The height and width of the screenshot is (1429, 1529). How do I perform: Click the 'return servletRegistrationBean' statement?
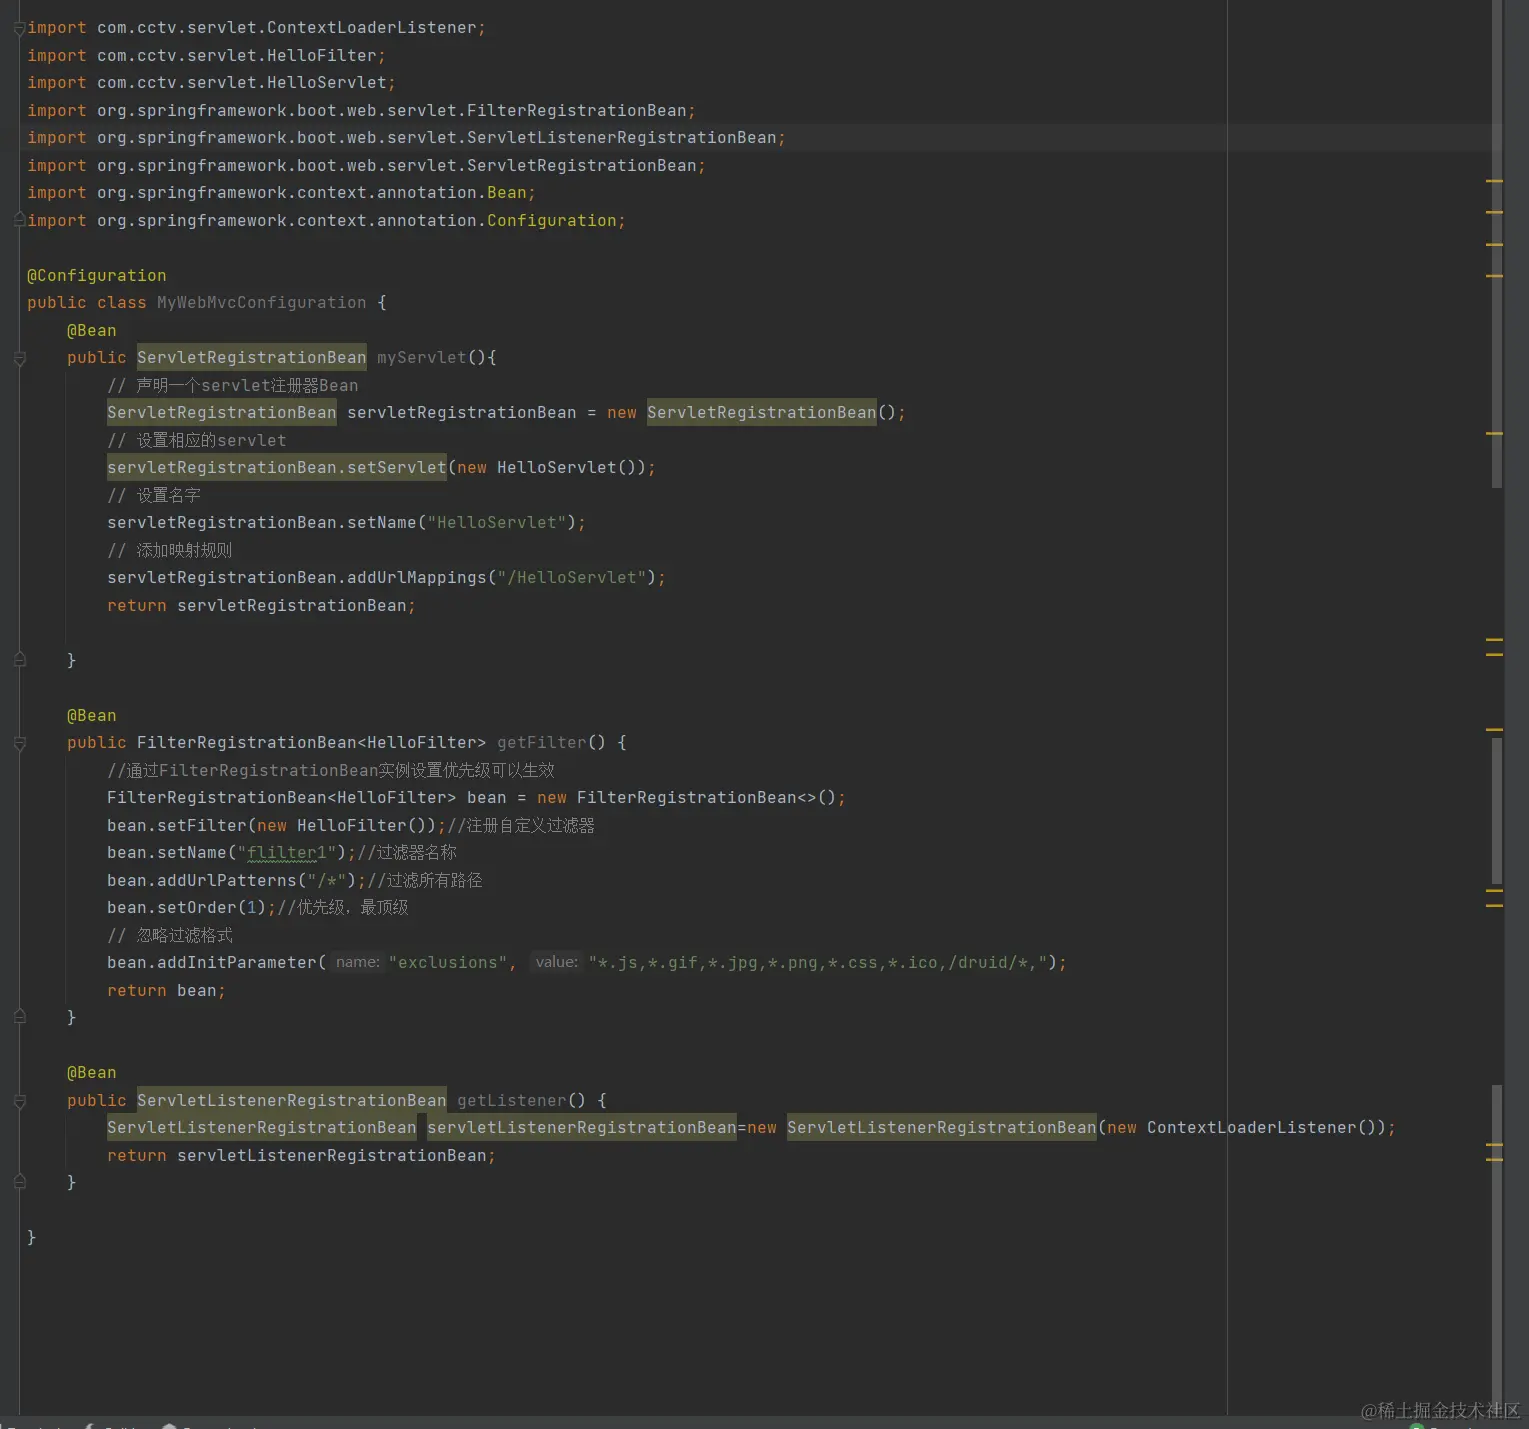261,605
